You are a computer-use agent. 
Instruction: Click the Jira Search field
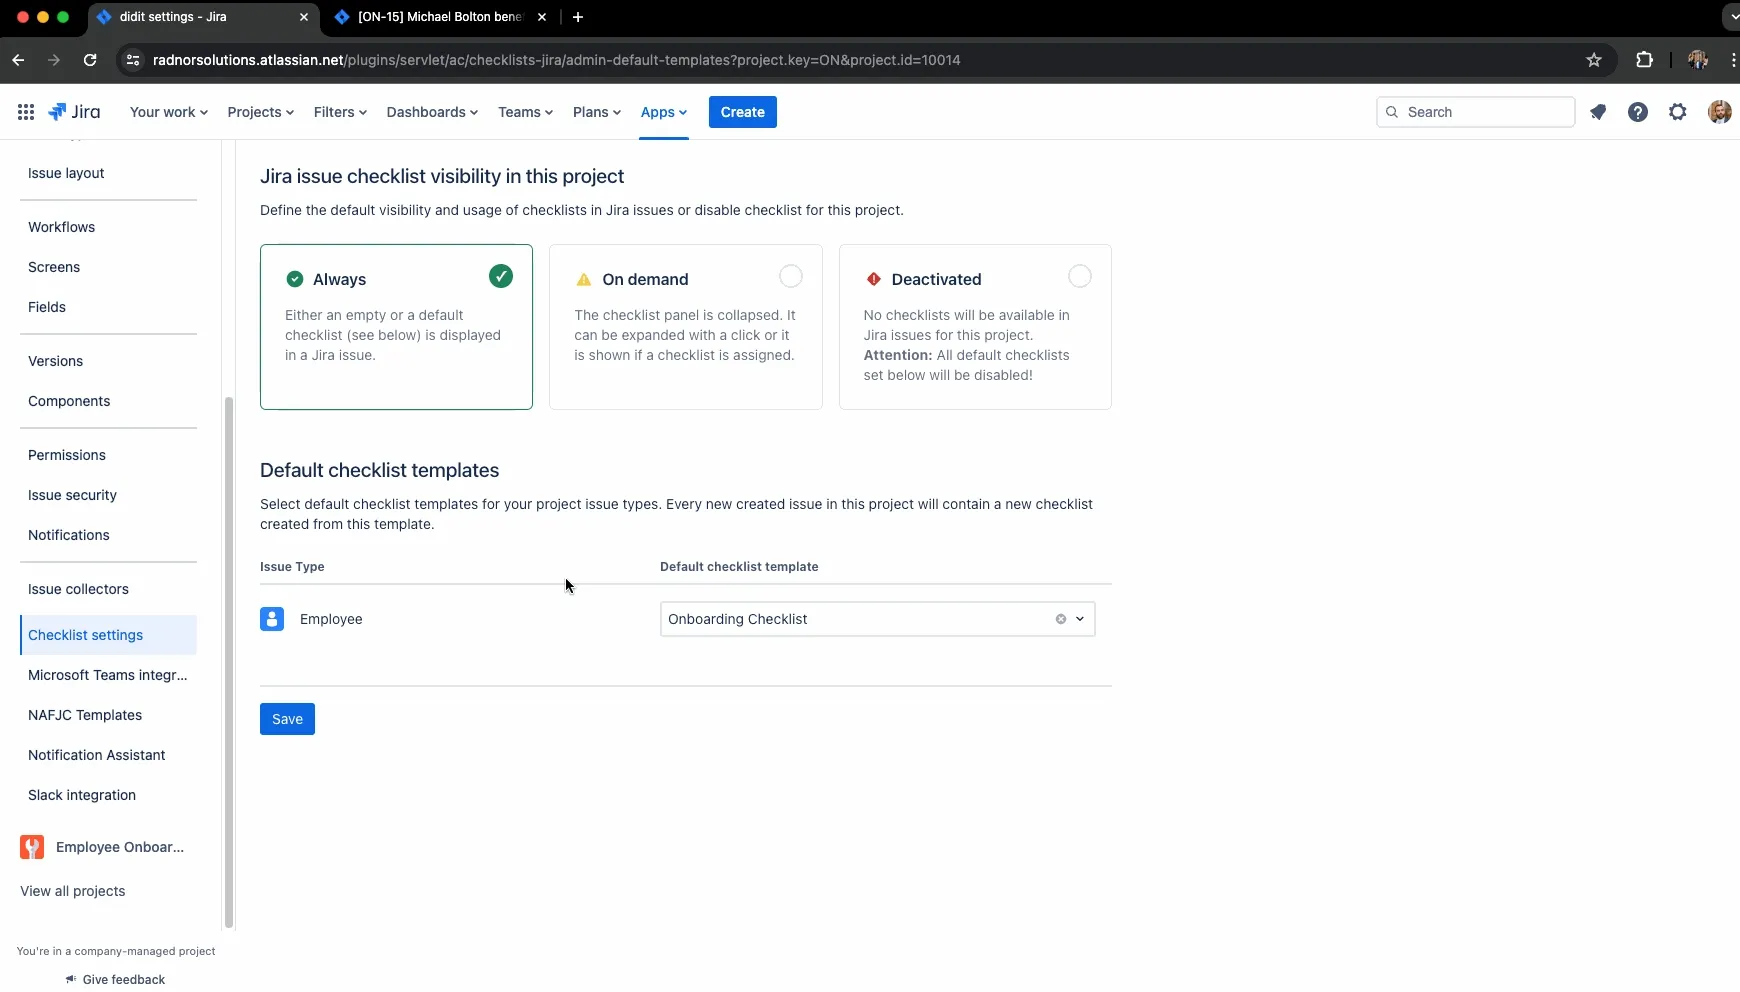(1476, 112)
